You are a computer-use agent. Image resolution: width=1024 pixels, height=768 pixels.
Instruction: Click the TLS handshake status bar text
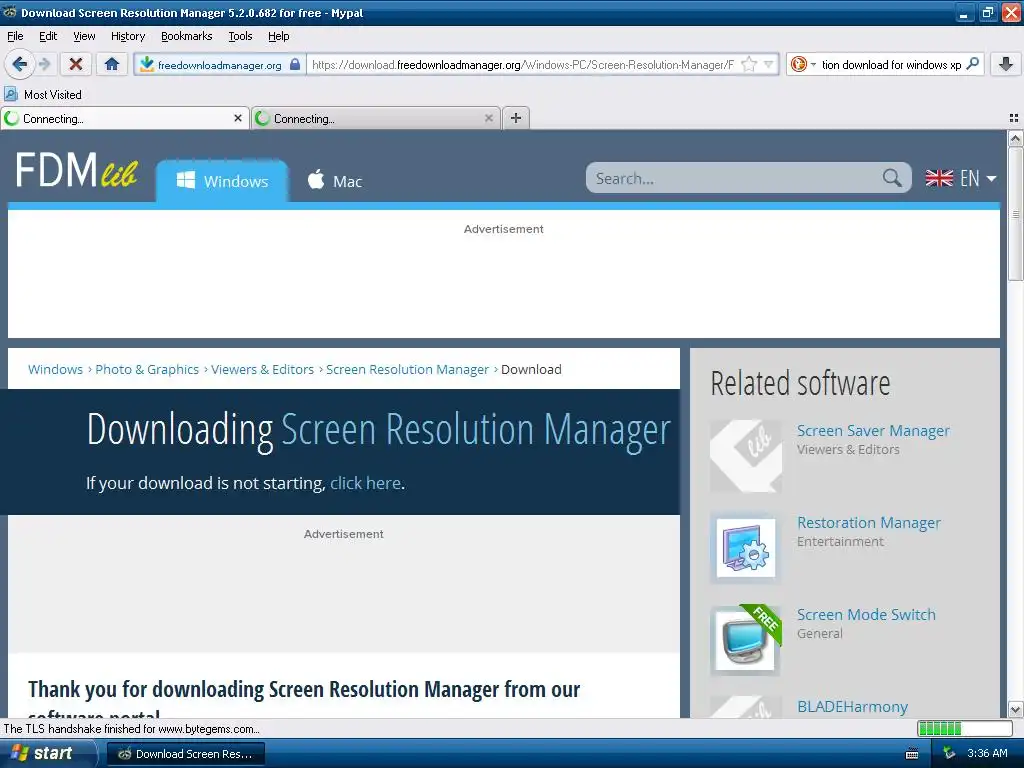pos(131,728)
